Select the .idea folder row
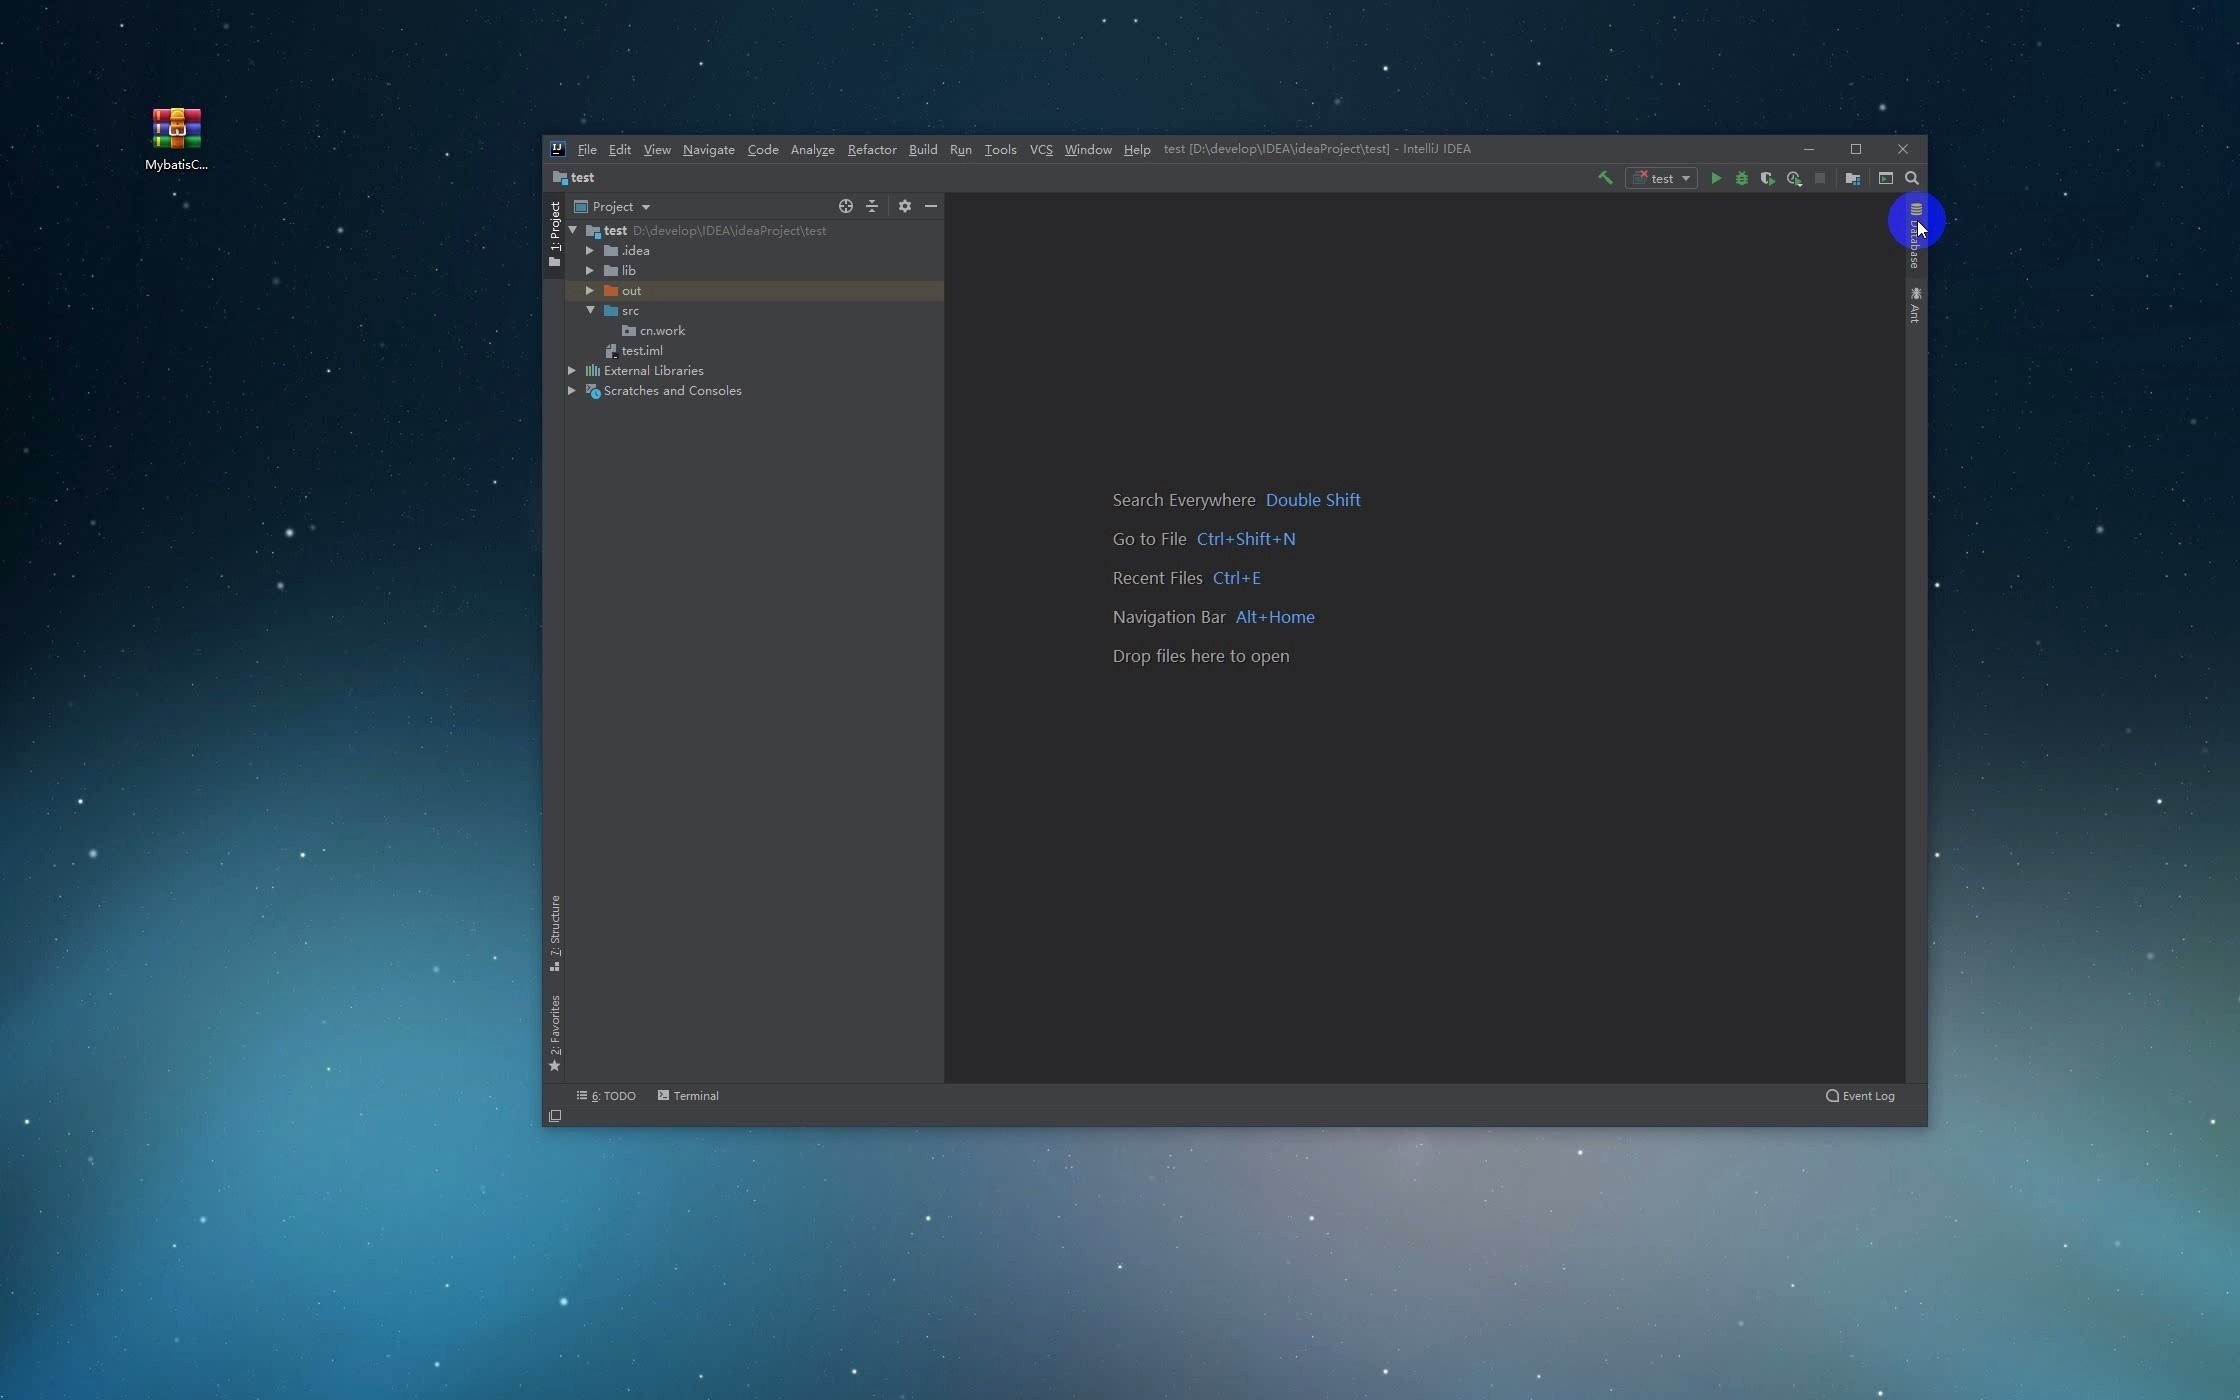 pos(755,251)
